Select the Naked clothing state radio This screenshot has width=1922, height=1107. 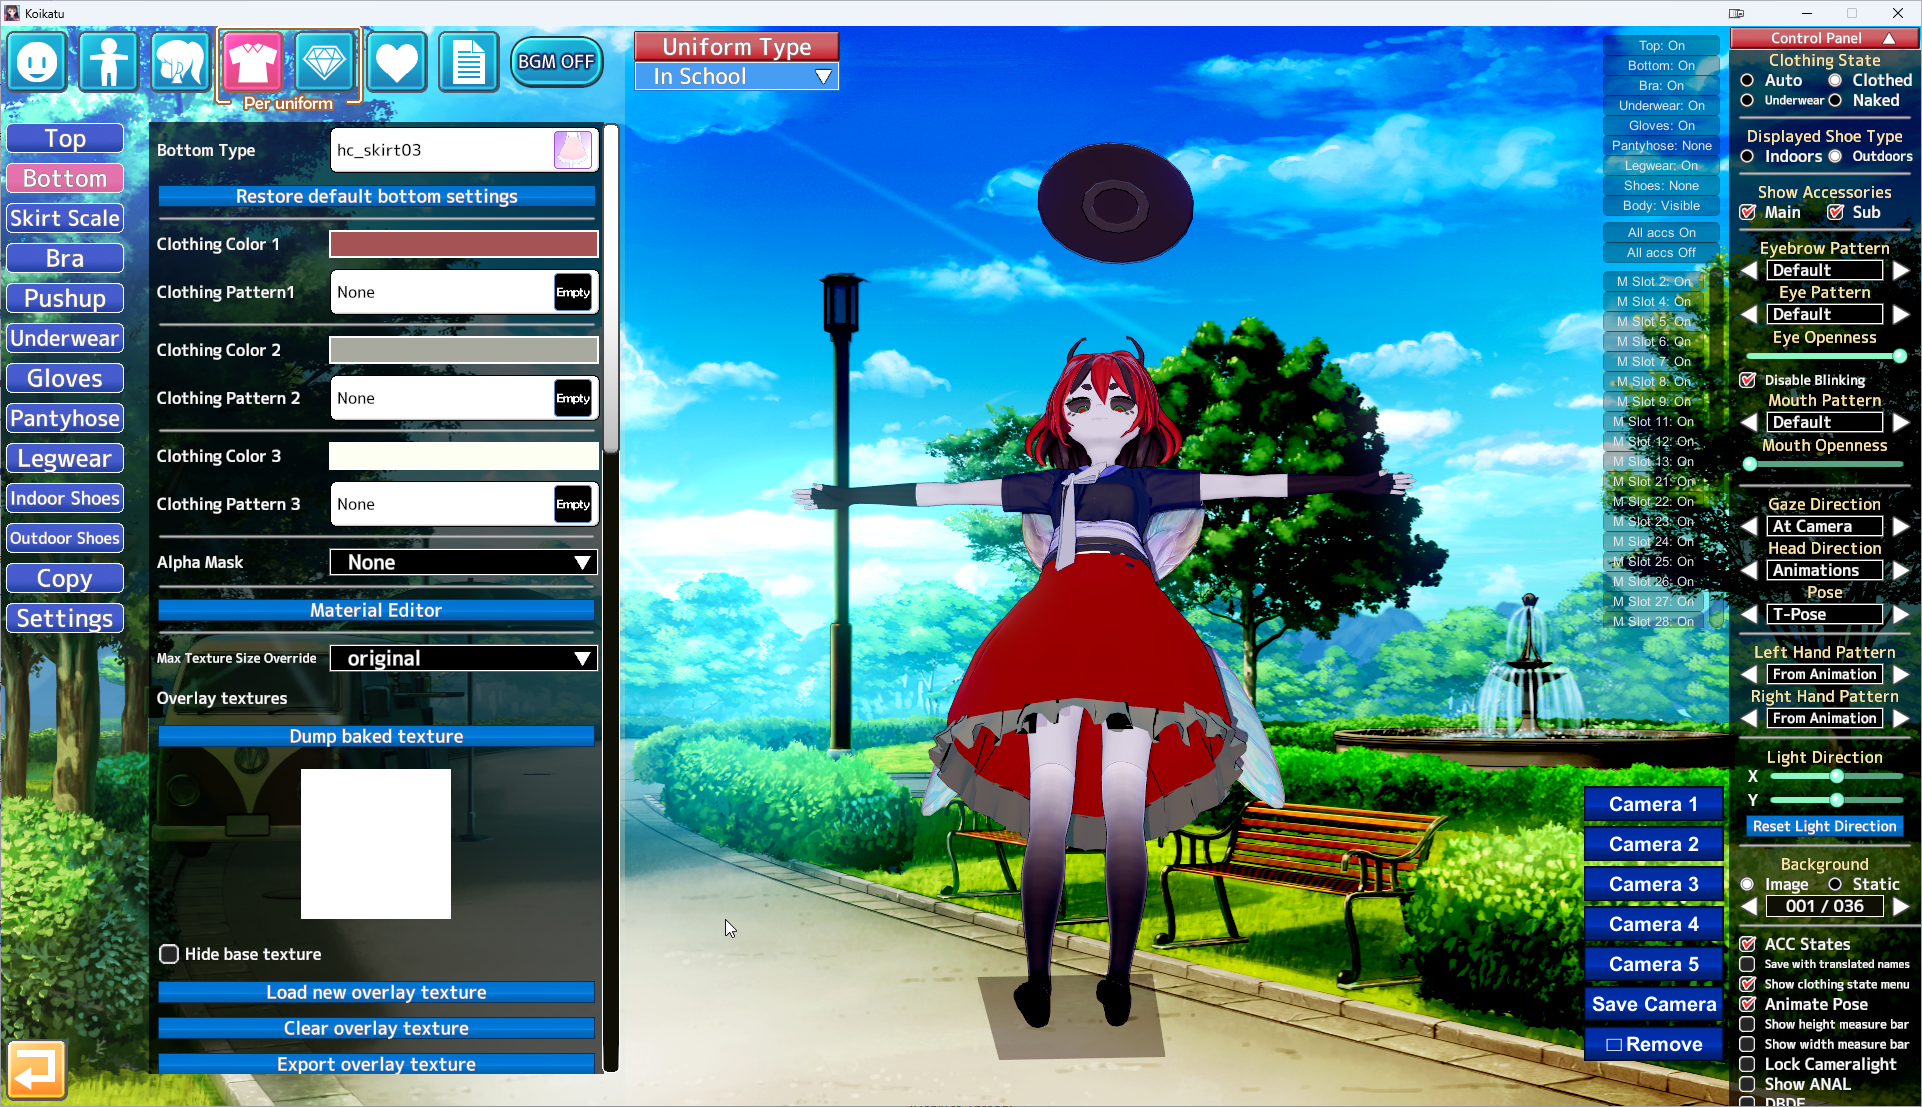coord(1835,100)
